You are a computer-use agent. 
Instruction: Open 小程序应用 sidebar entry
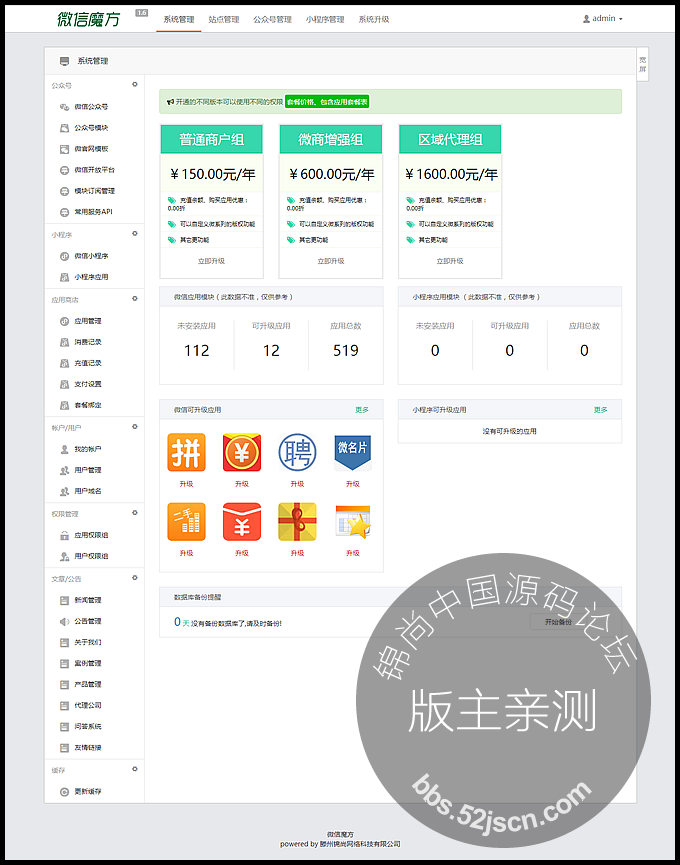click(x=91, y=277)
